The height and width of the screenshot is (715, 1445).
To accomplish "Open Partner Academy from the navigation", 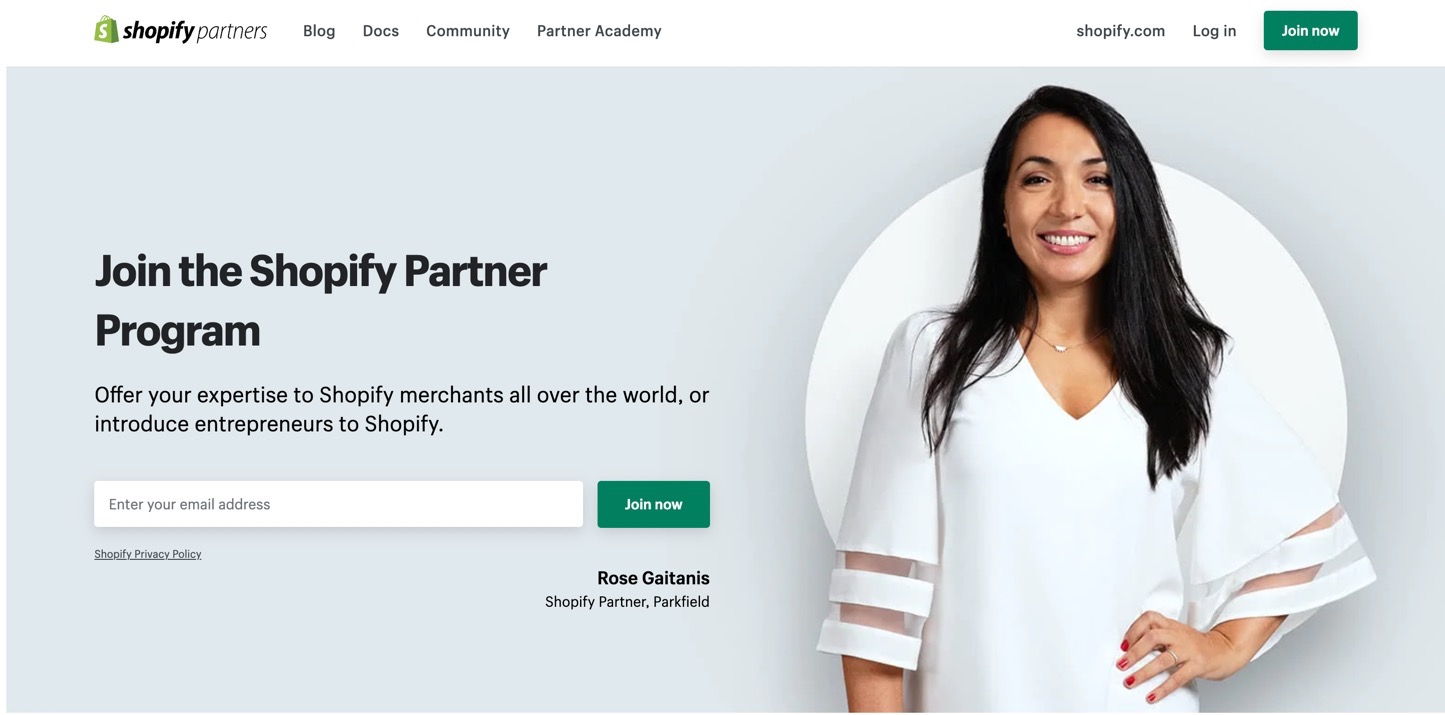I will coord(599,31).
